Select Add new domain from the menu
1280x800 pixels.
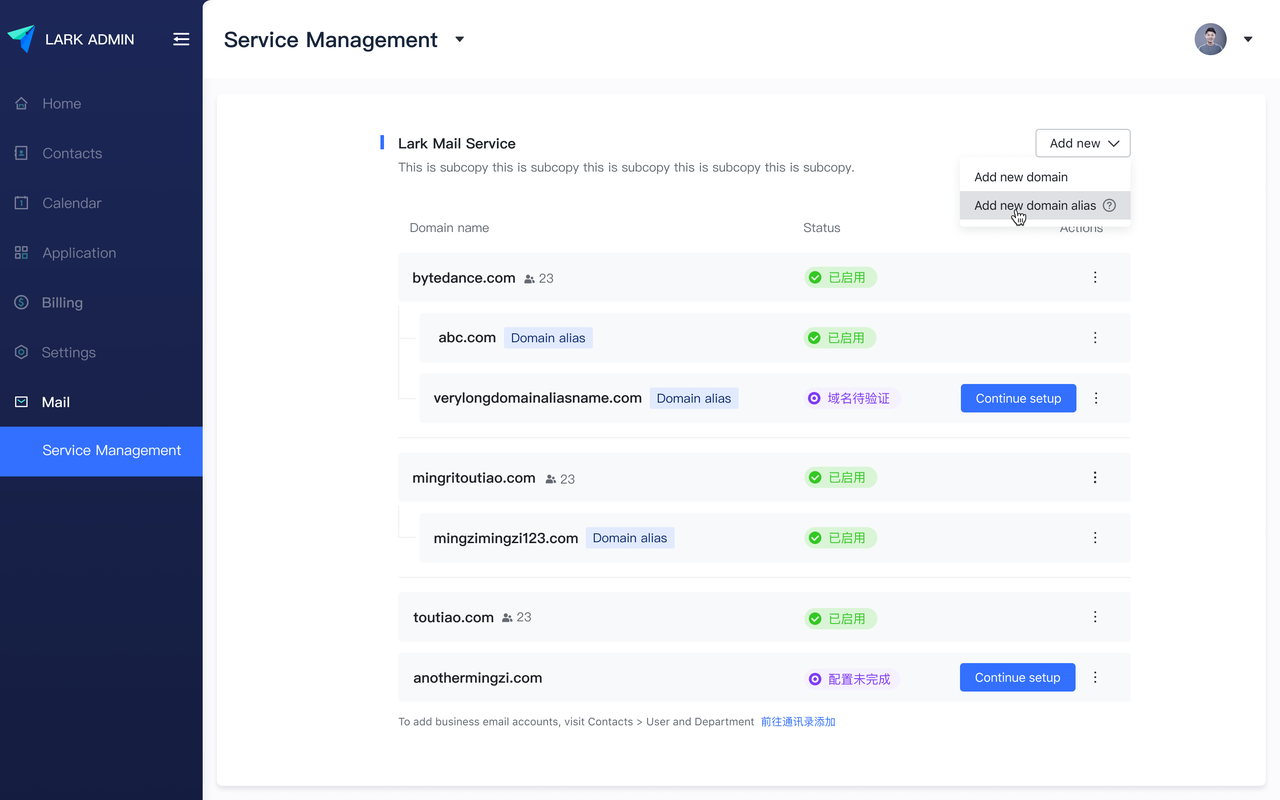pyautogui.click(x=1020, y=177)
